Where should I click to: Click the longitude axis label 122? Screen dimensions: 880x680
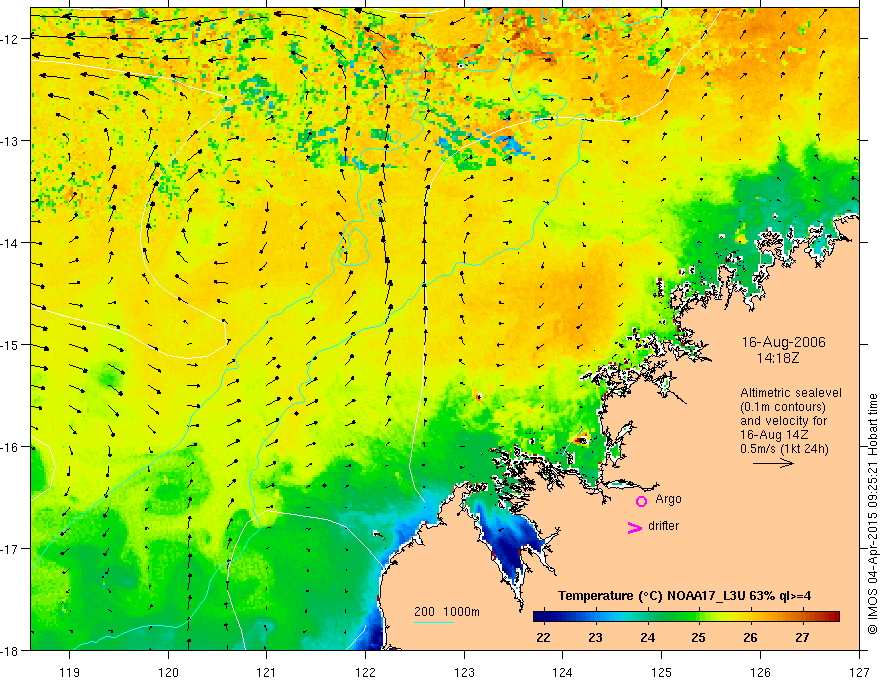tap(365, 672)
